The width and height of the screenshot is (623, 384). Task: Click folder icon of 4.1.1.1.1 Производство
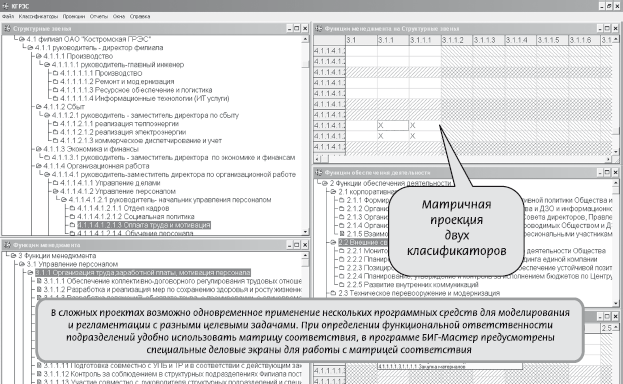click(x=56, y=73)
